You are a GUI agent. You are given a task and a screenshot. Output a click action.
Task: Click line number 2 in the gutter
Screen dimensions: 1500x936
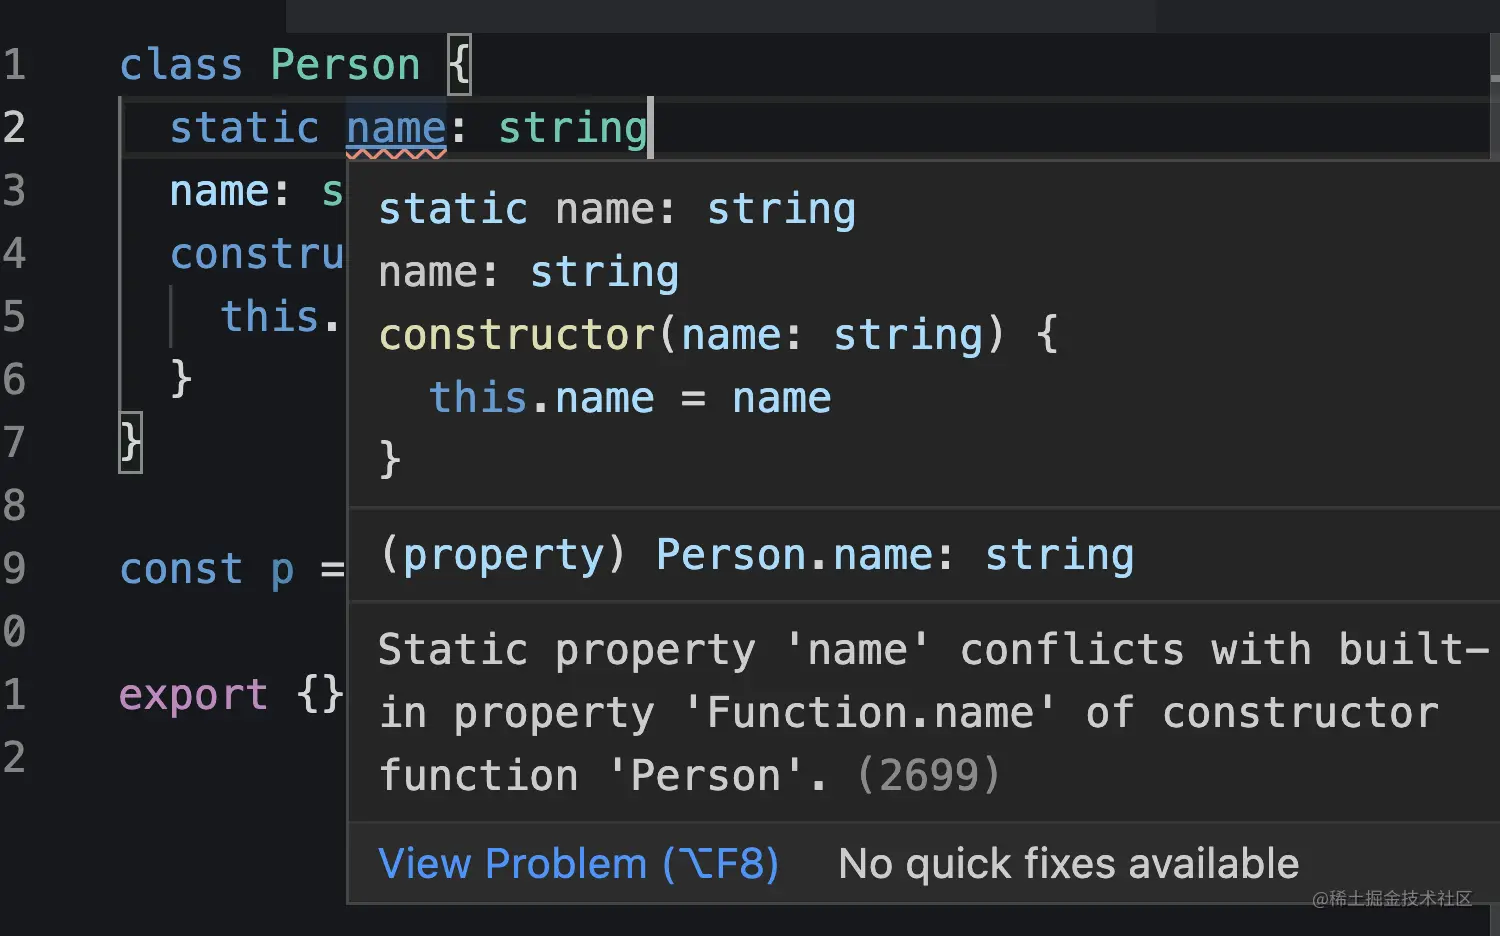click(14, 129)
